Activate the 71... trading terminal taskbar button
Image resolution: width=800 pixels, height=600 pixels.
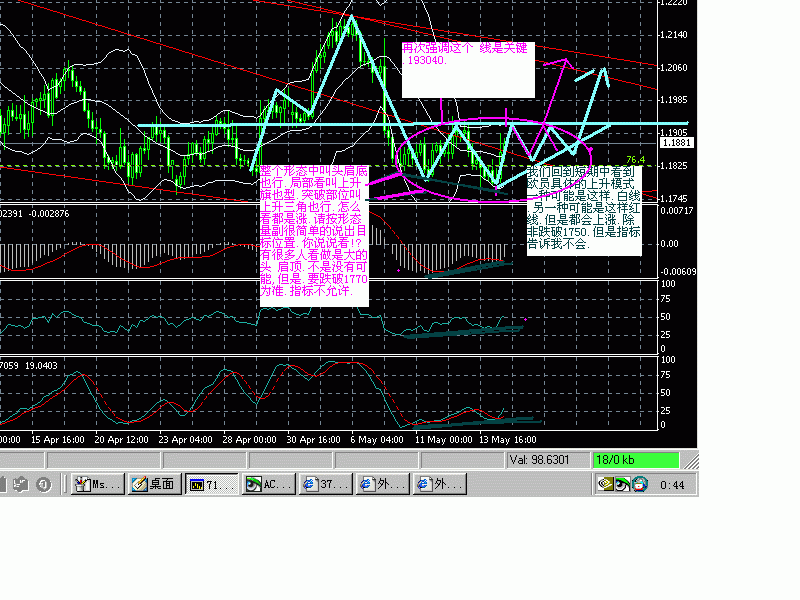click(x=211, y=484)
